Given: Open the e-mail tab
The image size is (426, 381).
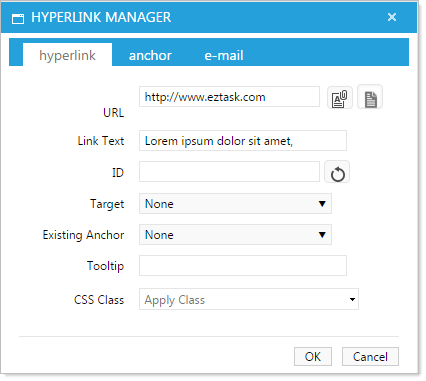Looking at the screenshot, I should 224,55.
